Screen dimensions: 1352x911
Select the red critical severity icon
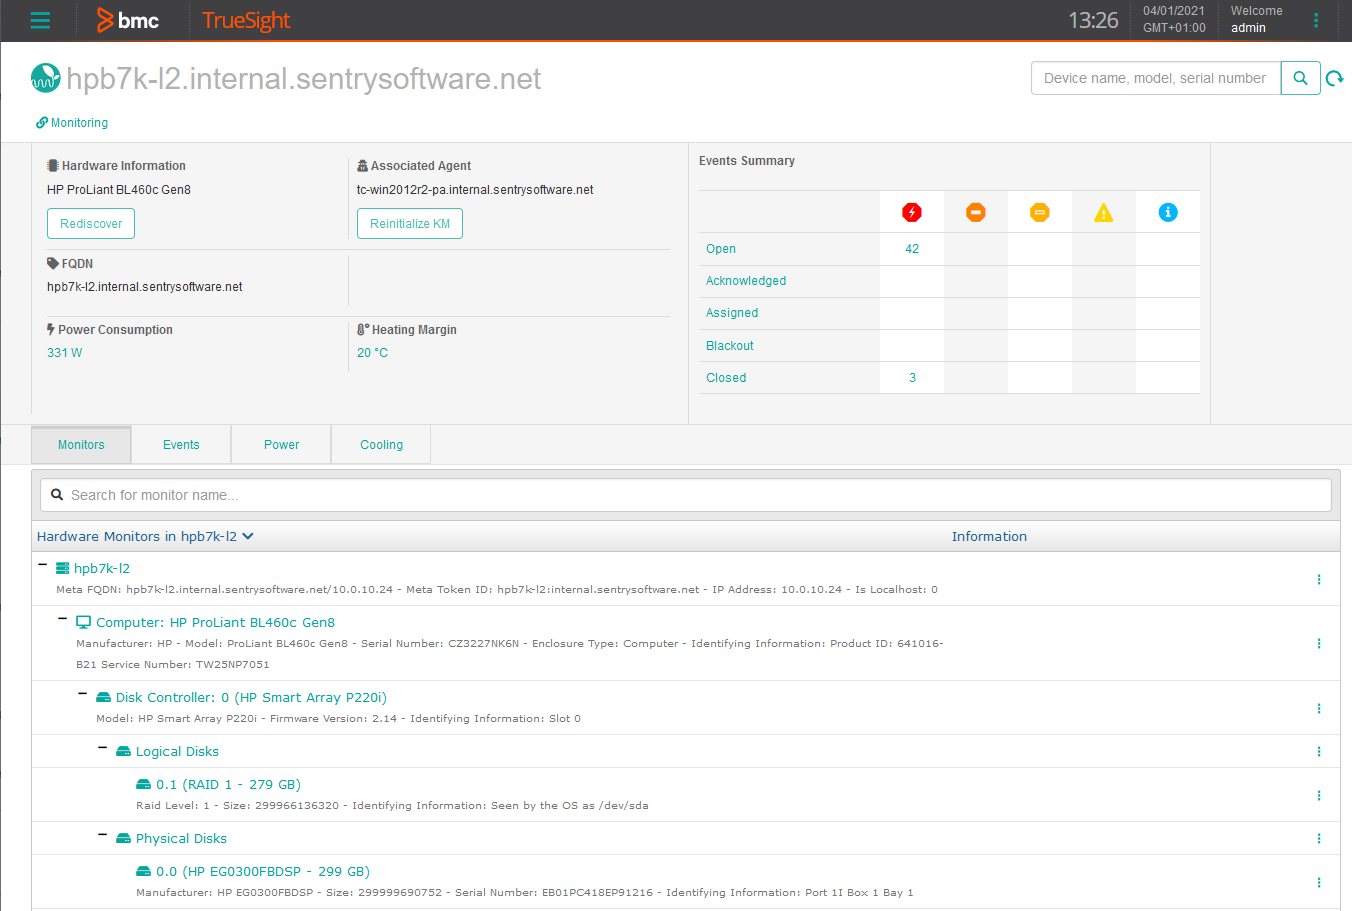coord(911,211)
